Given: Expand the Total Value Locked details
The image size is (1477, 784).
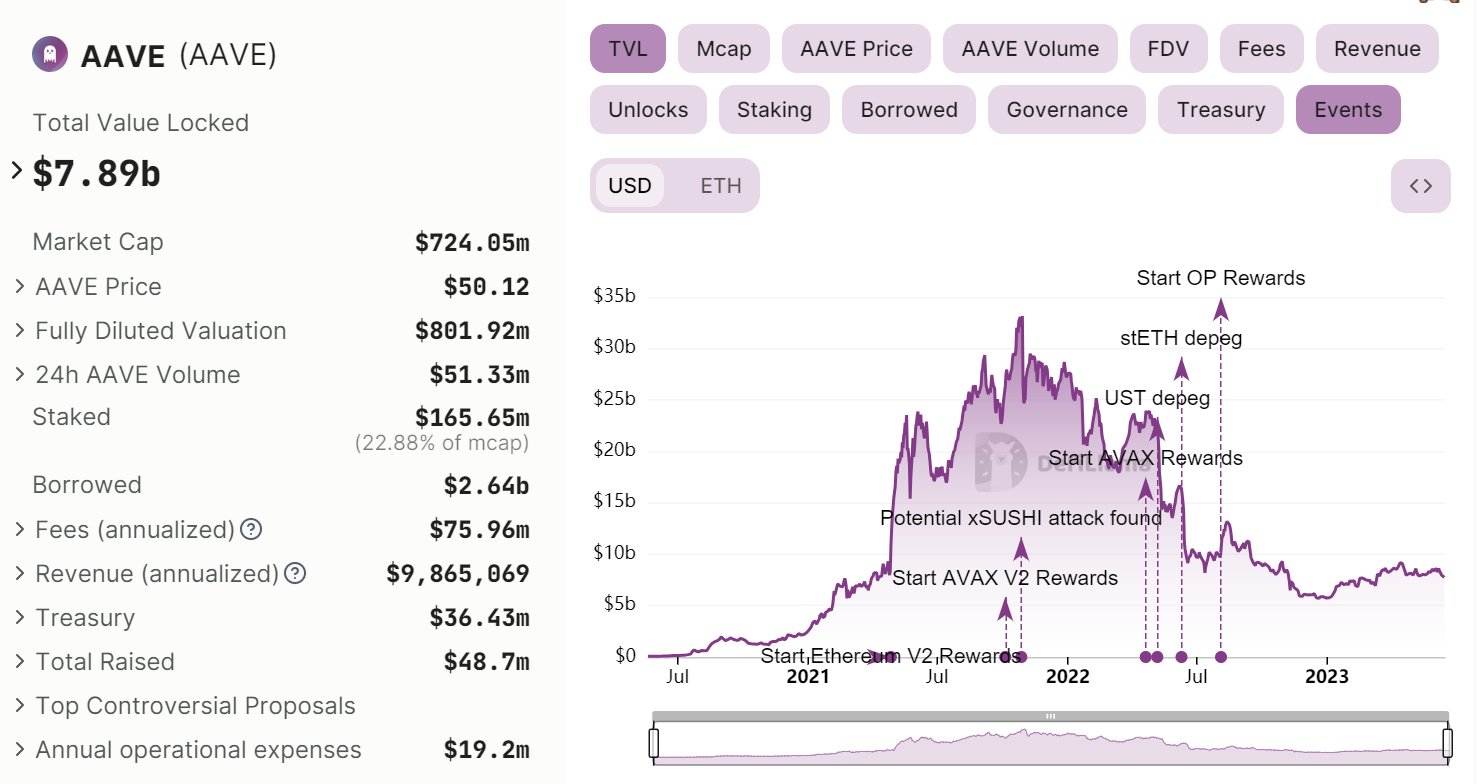Looking at the screenshot, I should click(16, 170).
